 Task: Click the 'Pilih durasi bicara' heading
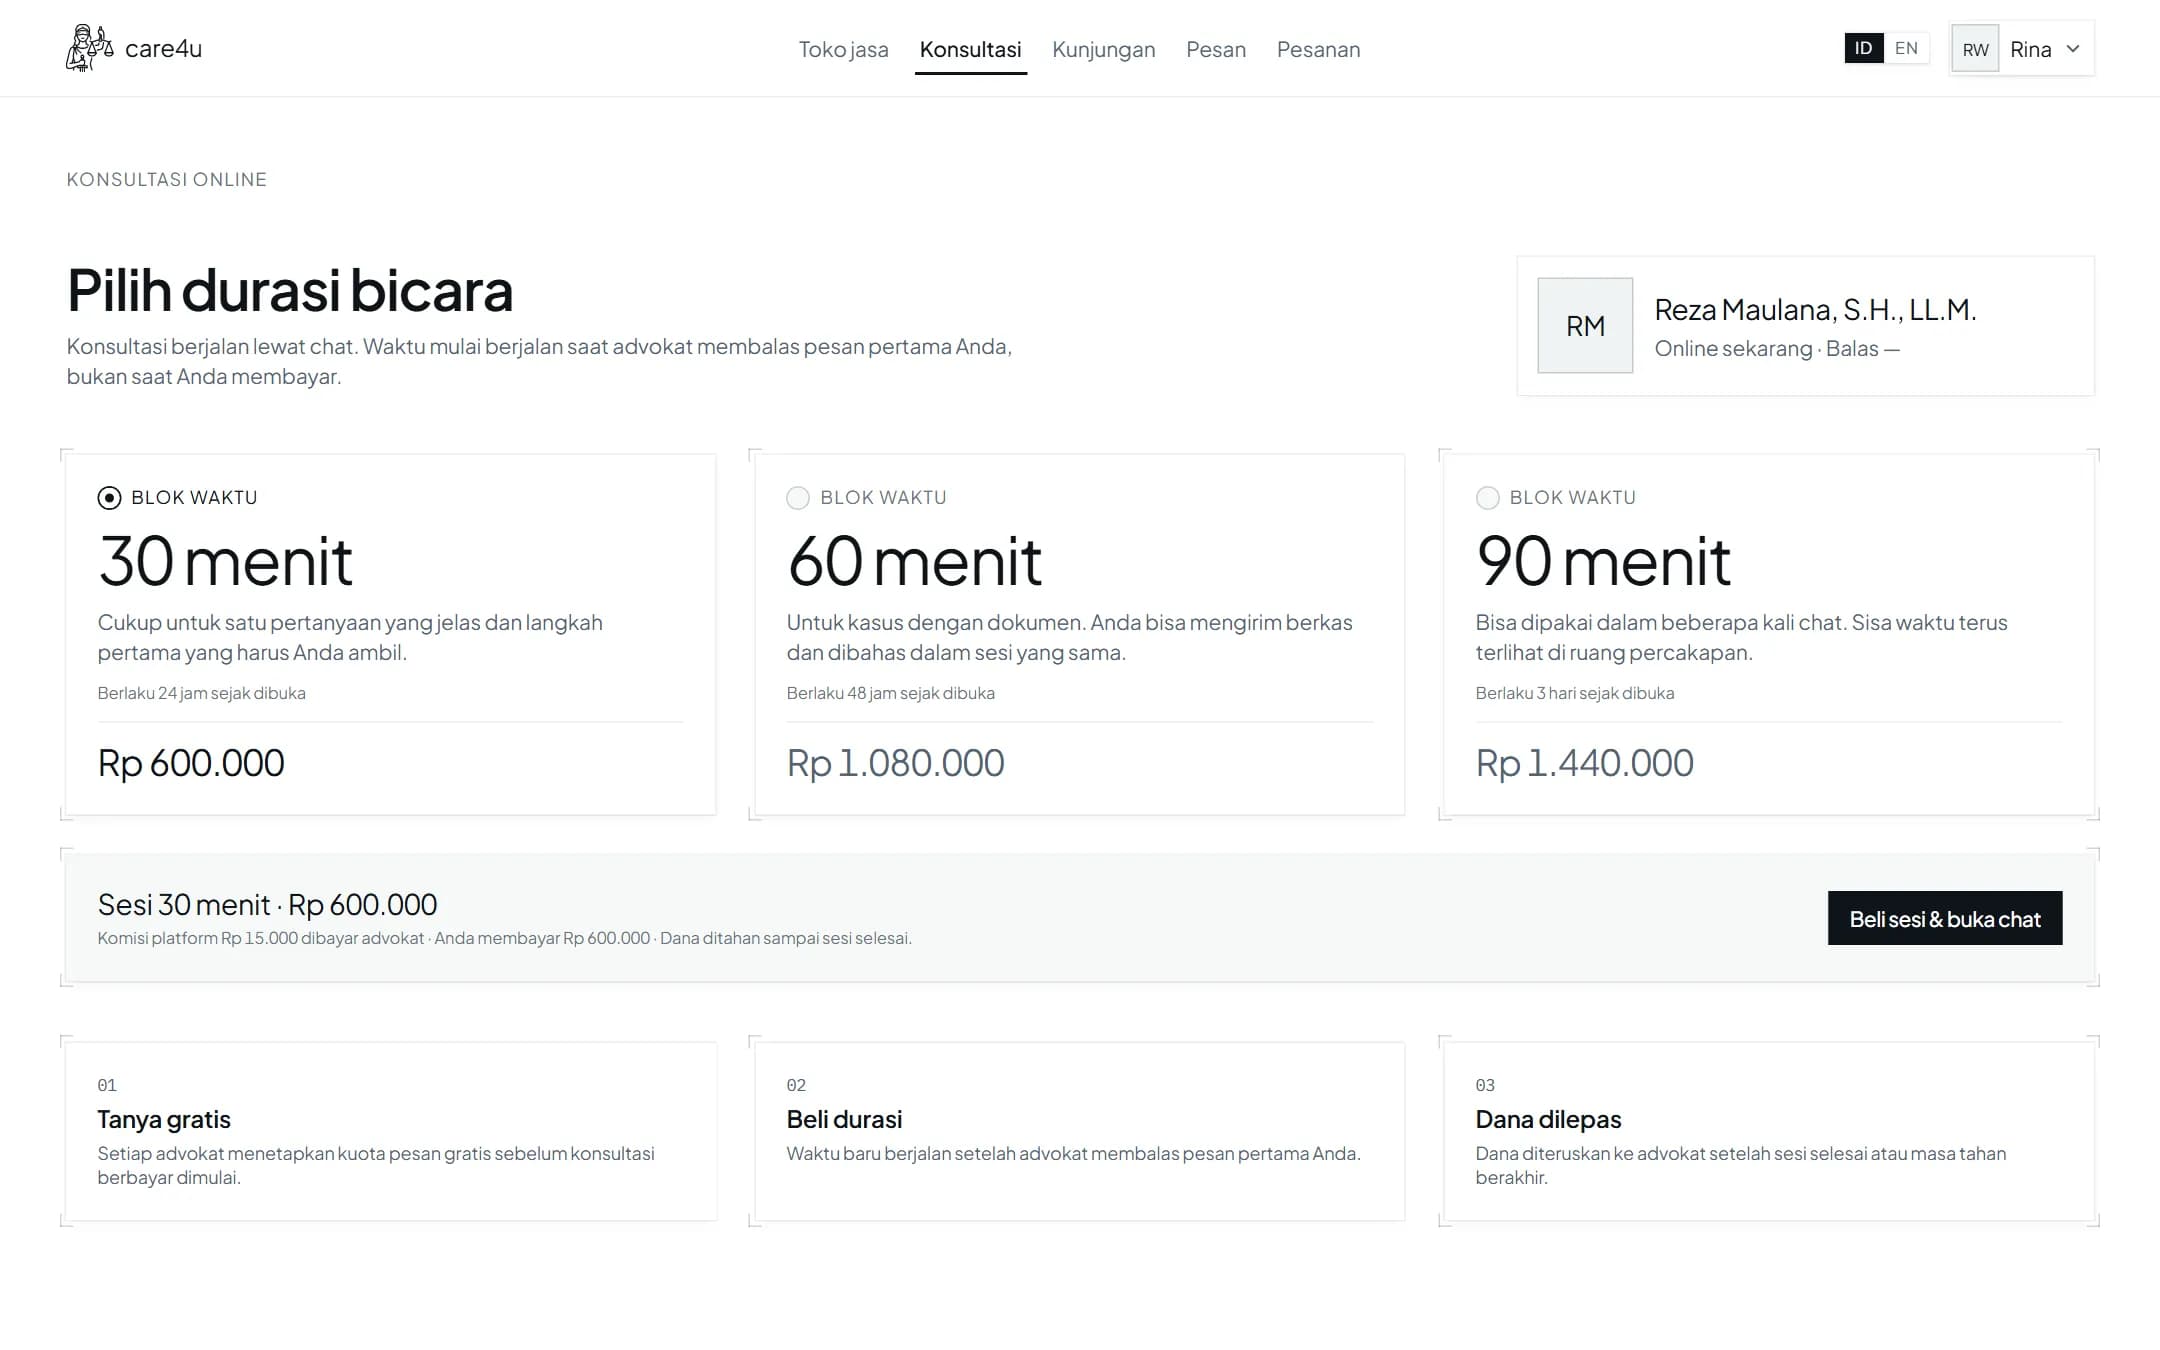[290, 291]
